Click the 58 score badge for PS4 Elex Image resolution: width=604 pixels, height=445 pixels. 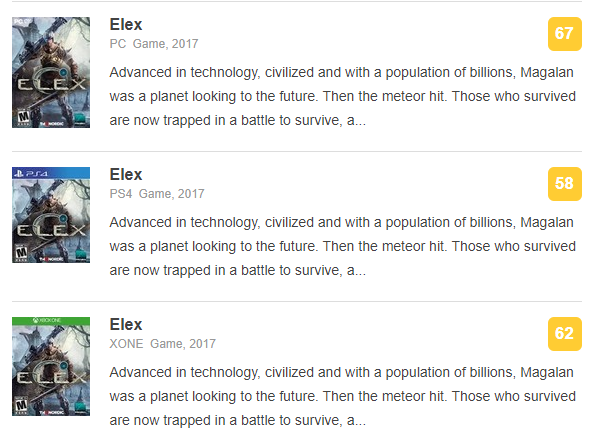(564, 183)
